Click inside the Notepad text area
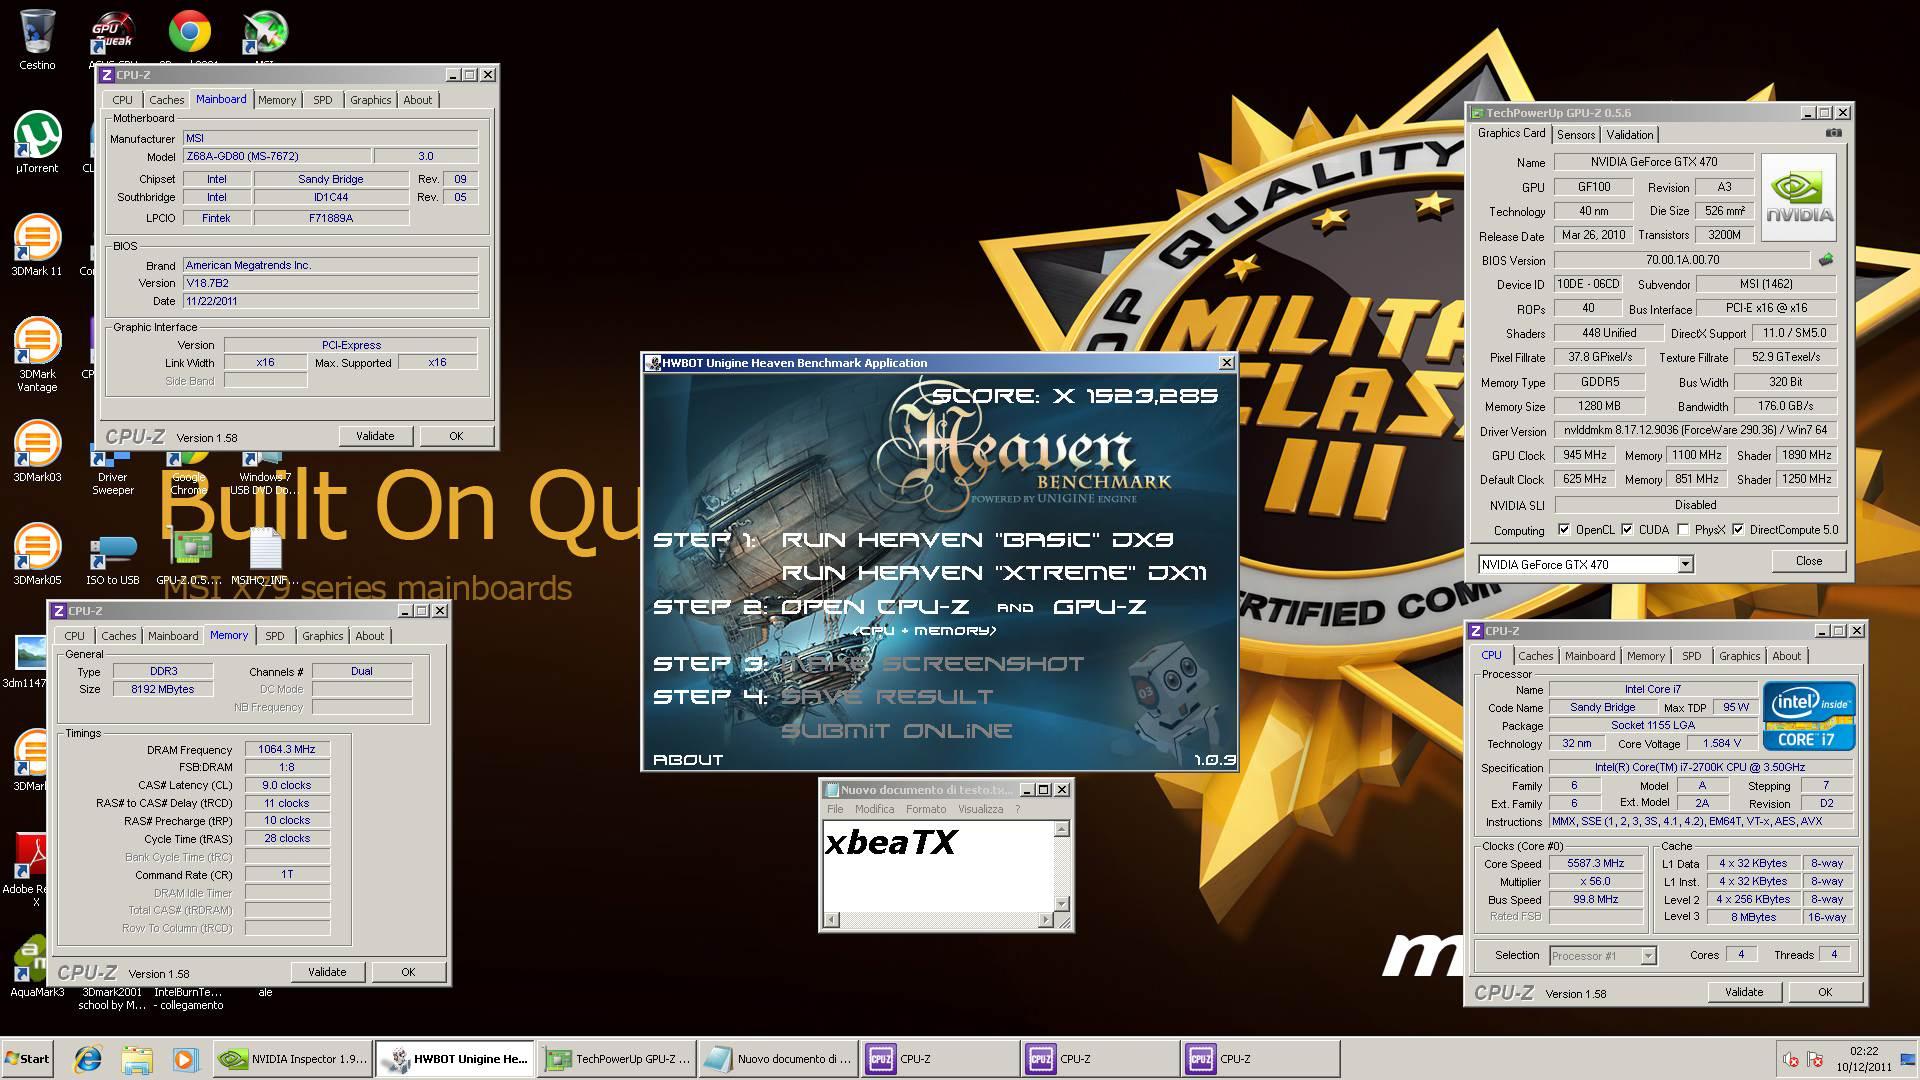The width and height of the screenshot is (1920, 1080). pos(939,867)
